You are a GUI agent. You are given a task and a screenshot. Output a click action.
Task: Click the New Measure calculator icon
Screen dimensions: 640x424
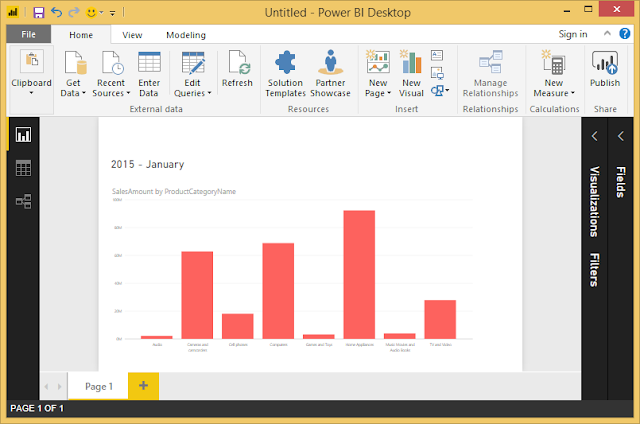point(553,62)
